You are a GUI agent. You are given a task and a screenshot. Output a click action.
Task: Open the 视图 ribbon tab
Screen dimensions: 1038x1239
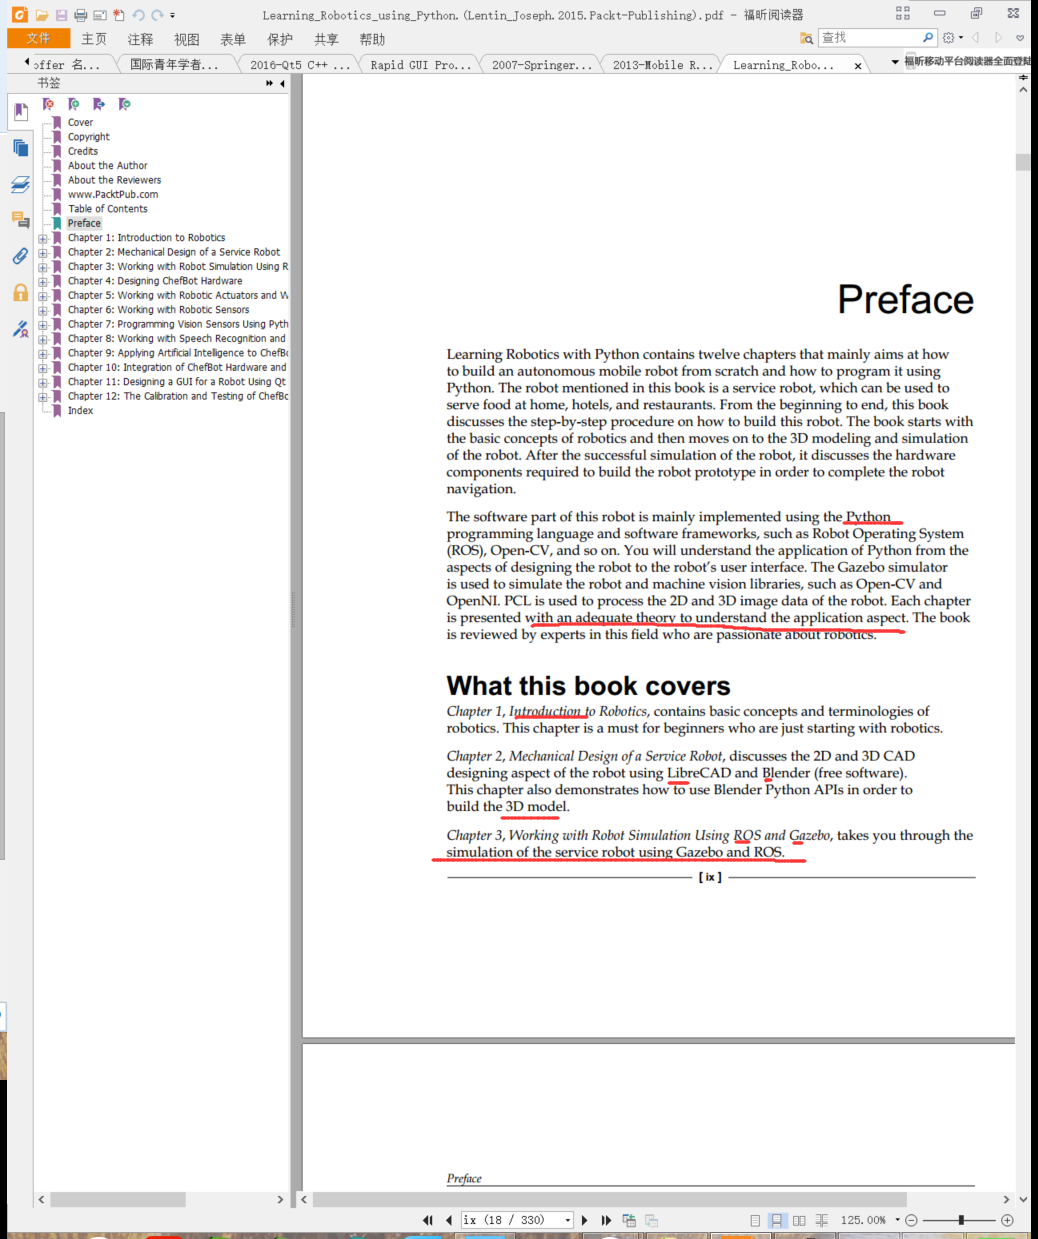187,39
